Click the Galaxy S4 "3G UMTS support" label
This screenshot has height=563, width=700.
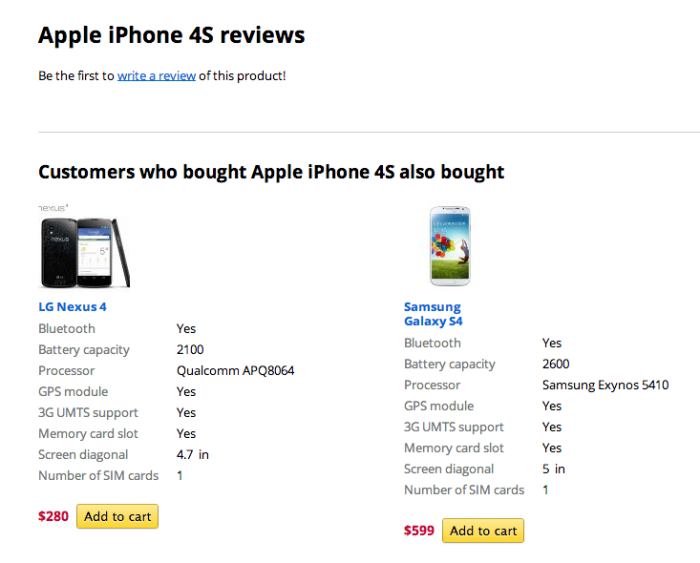pyautogui.click(x=454, y=427)
